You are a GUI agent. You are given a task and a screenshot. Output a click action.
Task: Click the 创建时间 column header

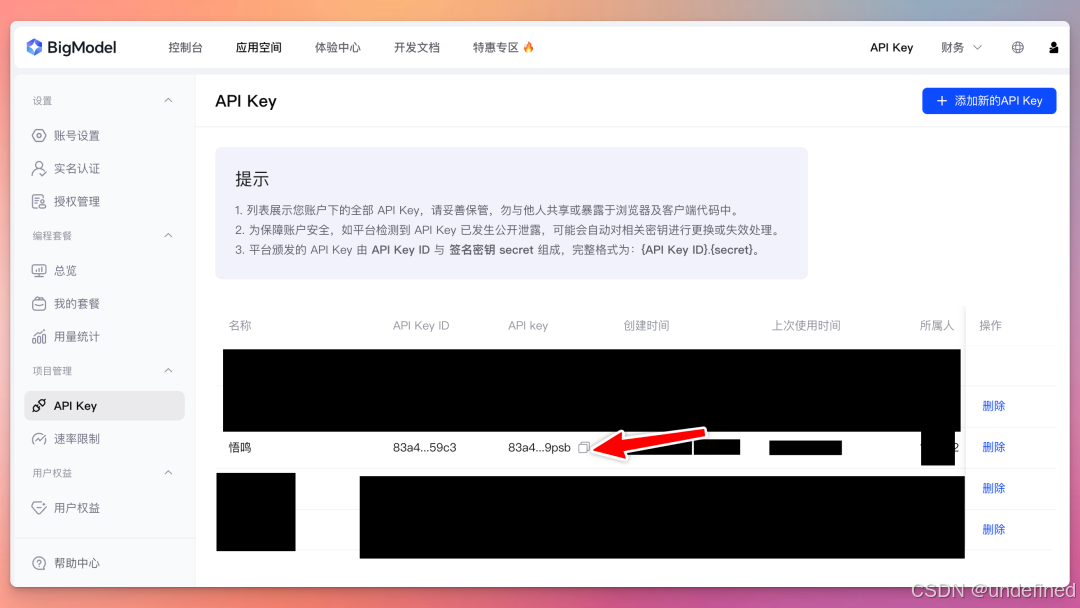(646, 326)
